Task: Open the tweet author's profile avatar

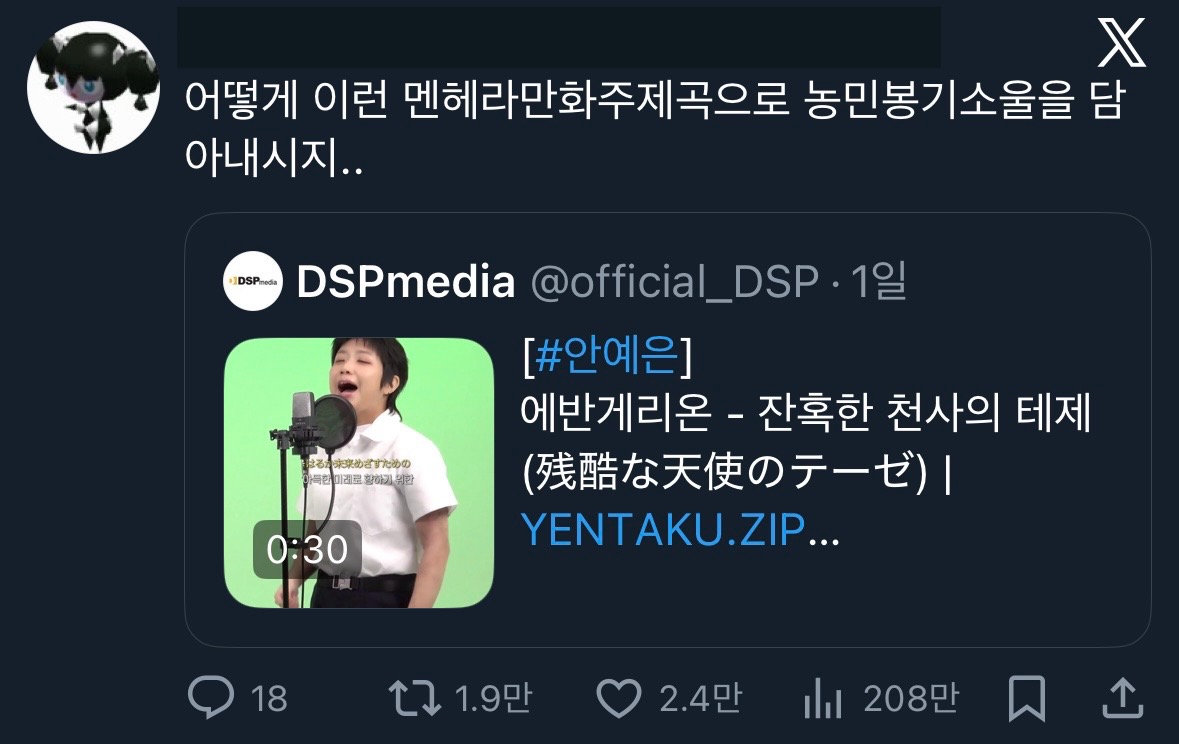Action: 93,87
